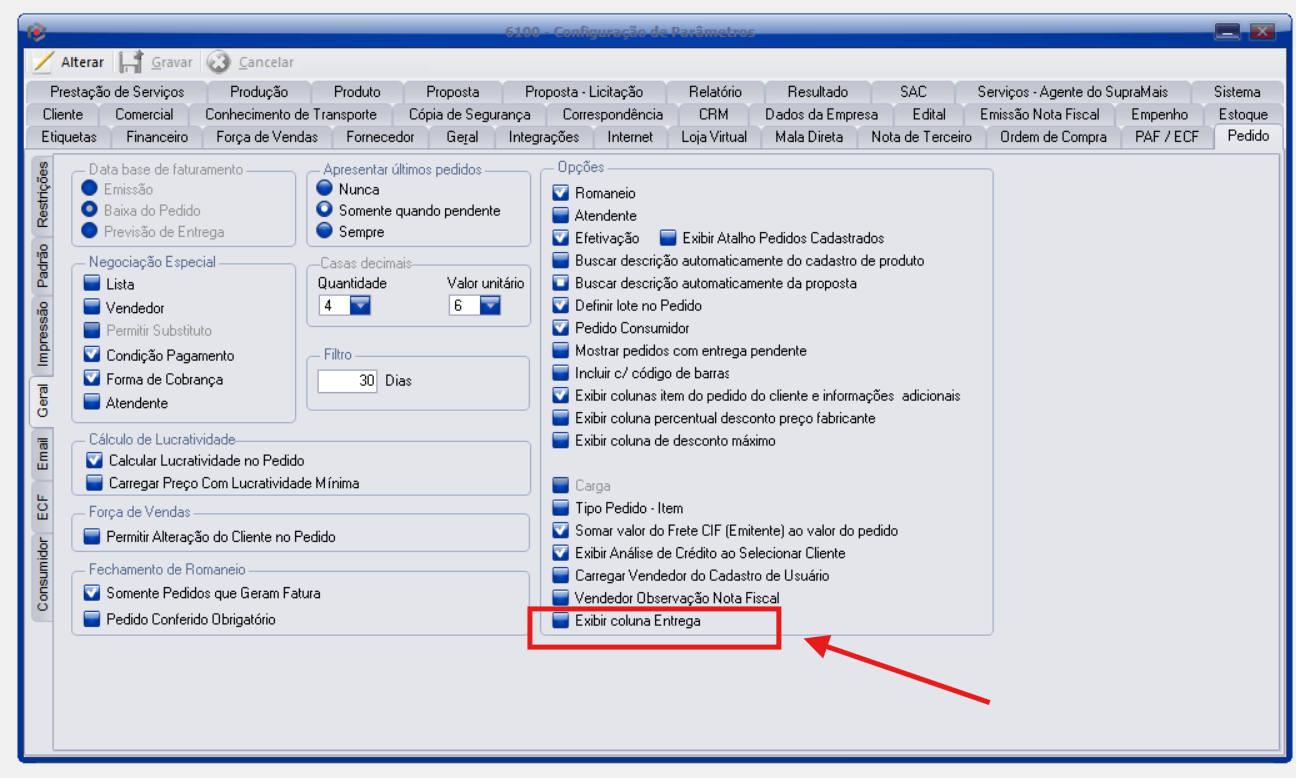Click the application logo in title bar

[37, 32]
